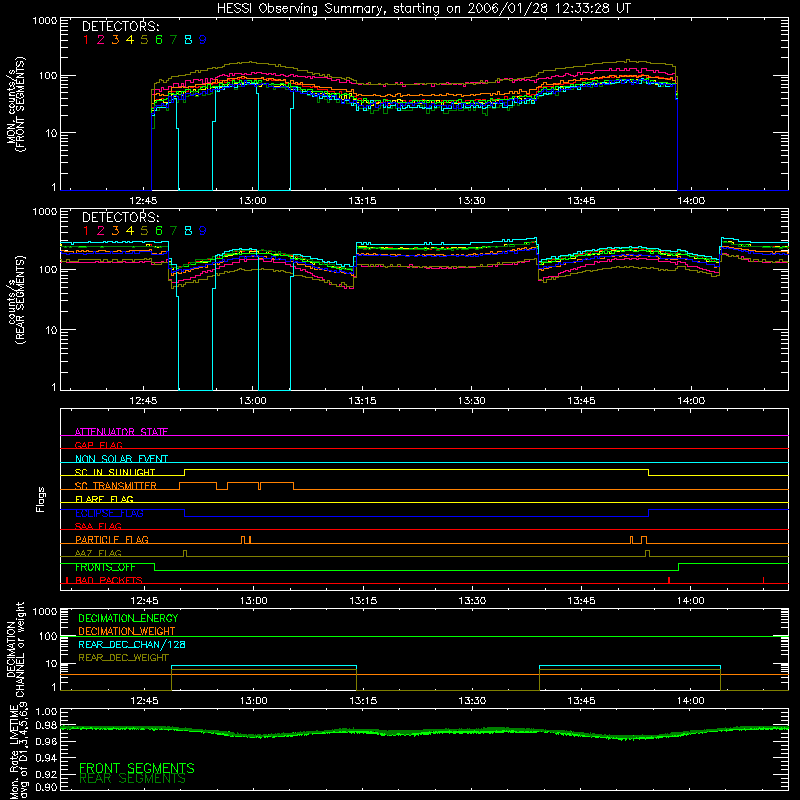Click the 0.90 tick on livetime axis
Viewport: 800px width, 800px height.
46,787
